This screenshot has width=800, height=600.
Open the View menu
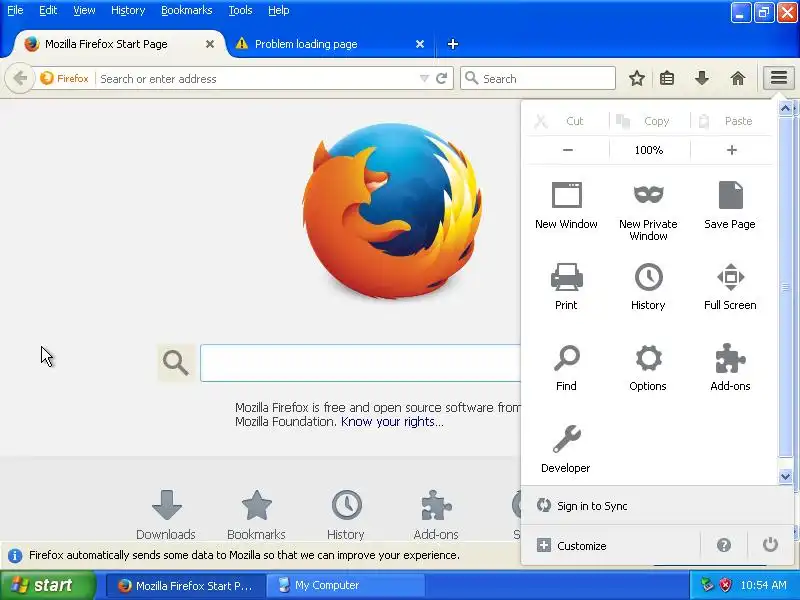84,10
